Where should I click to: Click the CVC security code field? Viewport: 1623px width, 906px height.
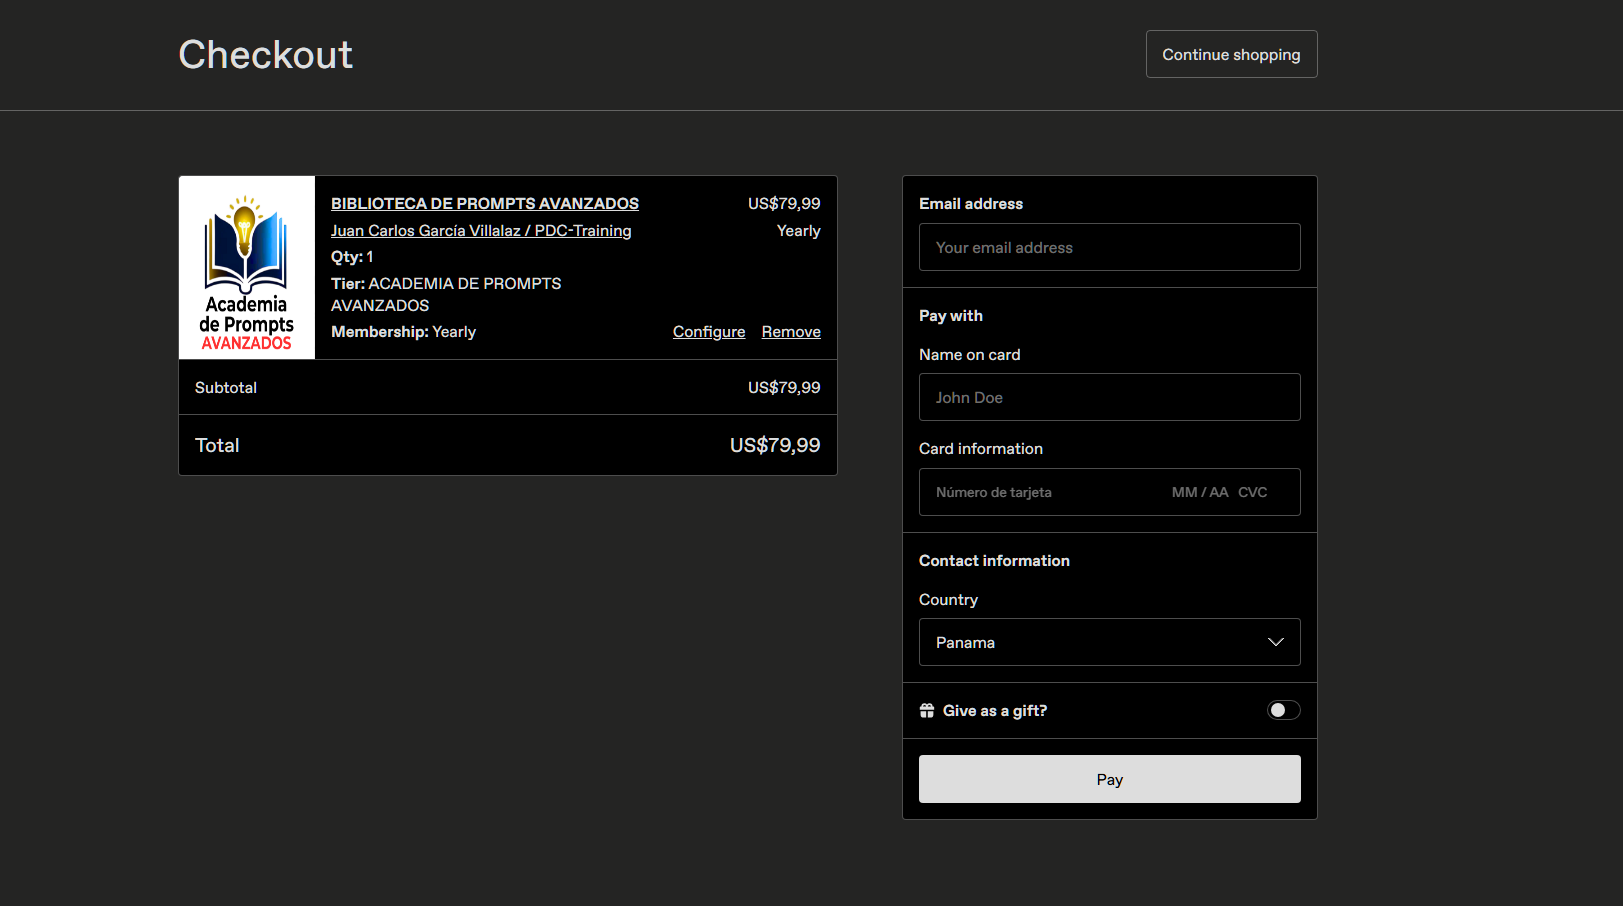(x=1253, y=492)
